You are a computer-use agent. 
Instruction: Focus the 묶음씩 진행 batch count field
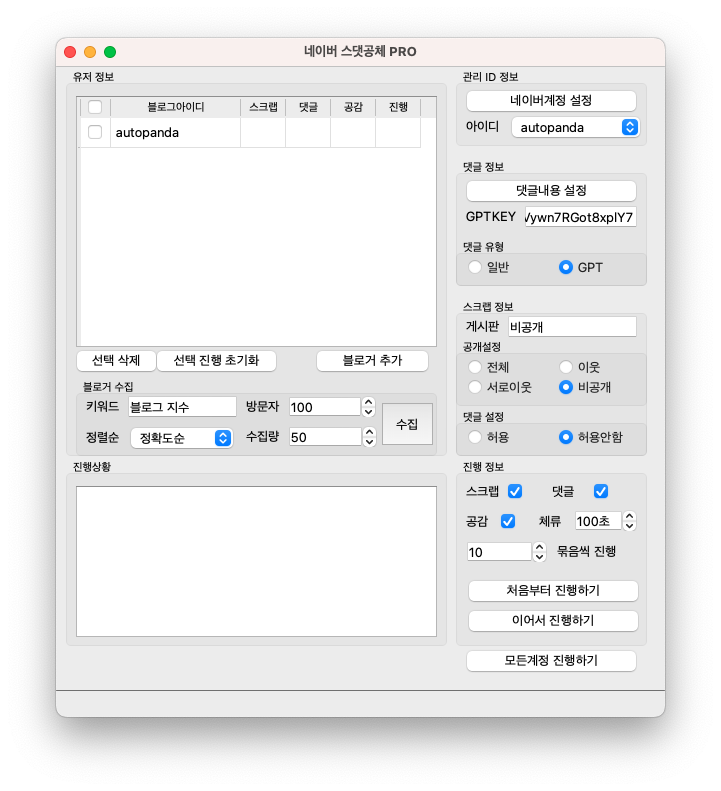click(500, 552)
